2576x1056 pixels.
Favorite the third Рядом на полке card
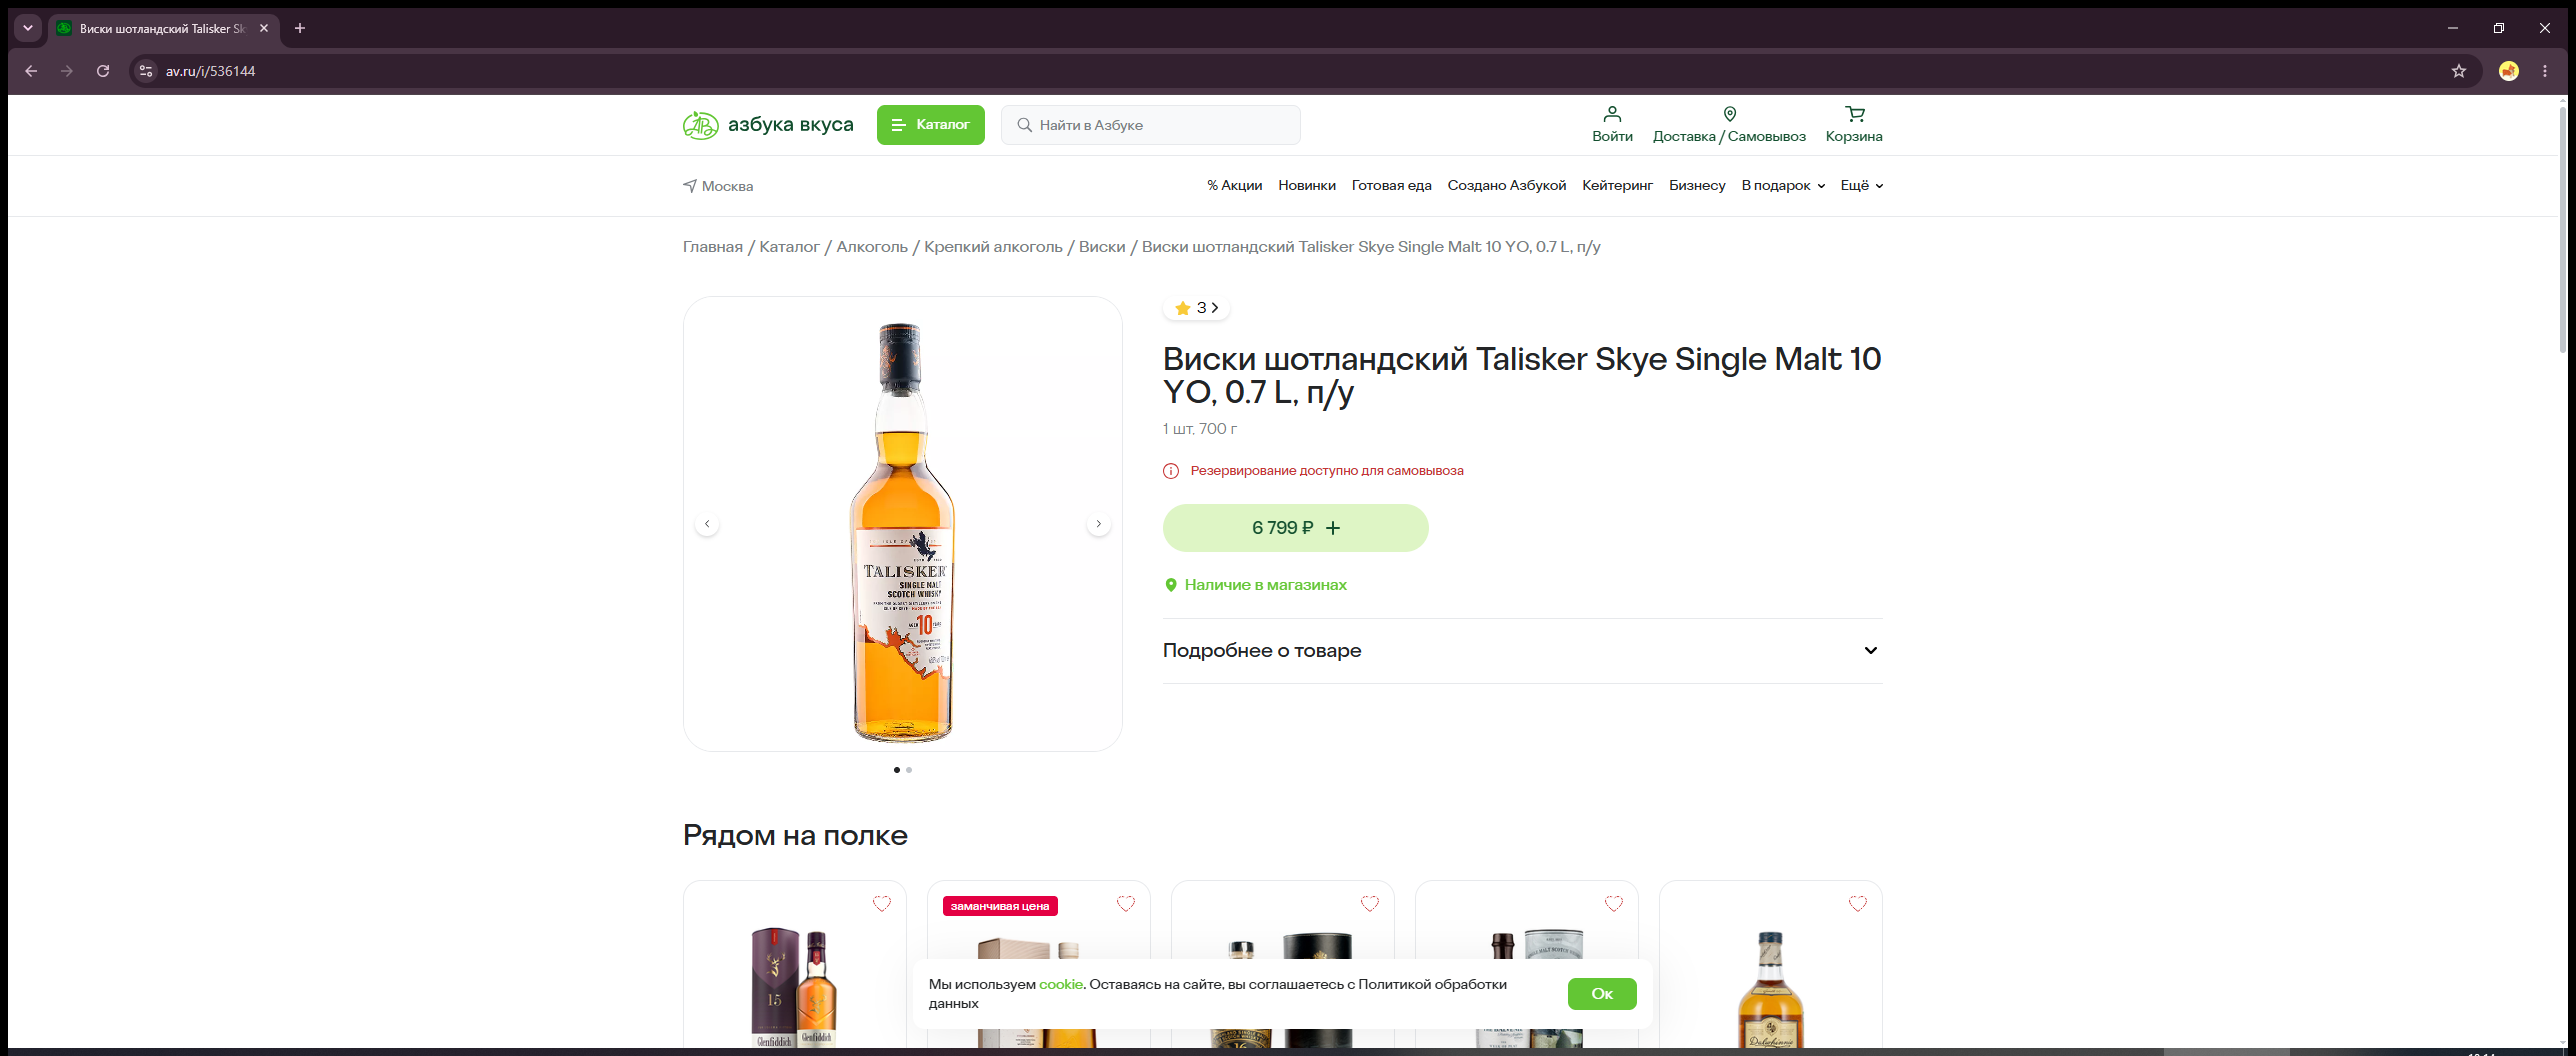click(x=1369, y=904)
